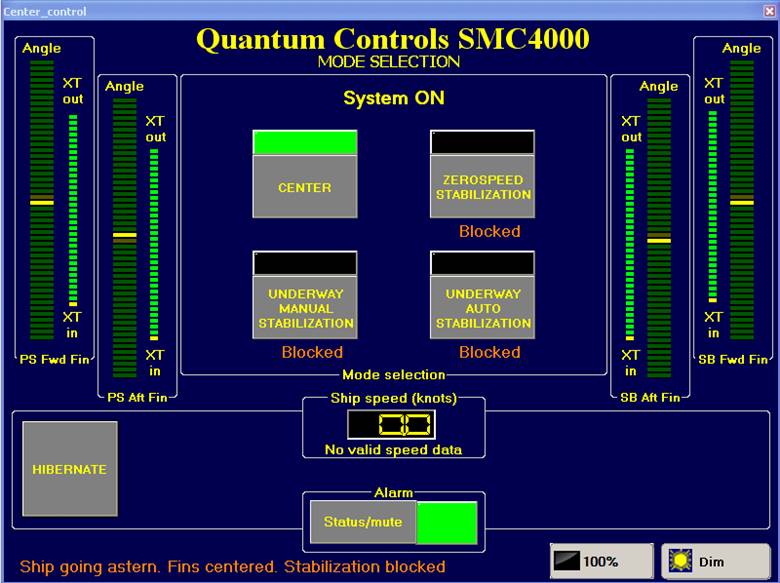Set brightness to 100%
The width and height of the screenshot is (780, 583).
[601, 561]
